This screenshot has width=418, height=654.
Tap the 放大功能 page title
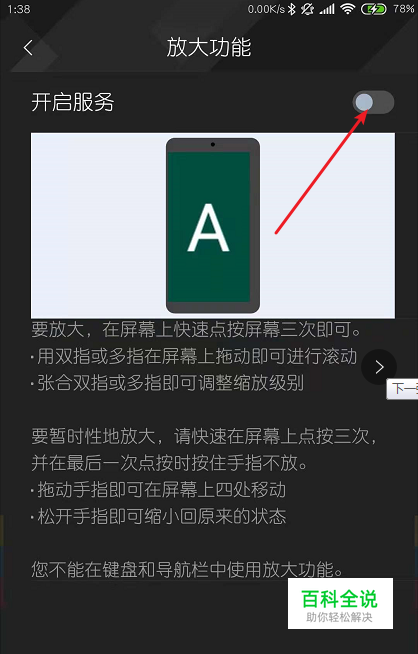point(209,48)
